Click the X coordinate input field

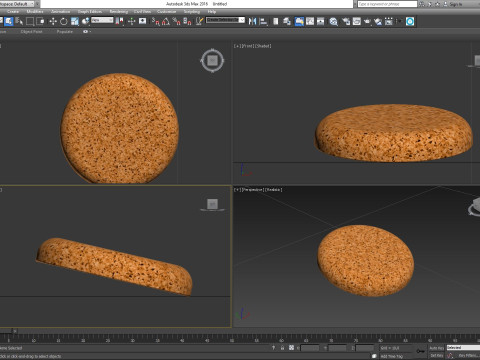(310, 348)
